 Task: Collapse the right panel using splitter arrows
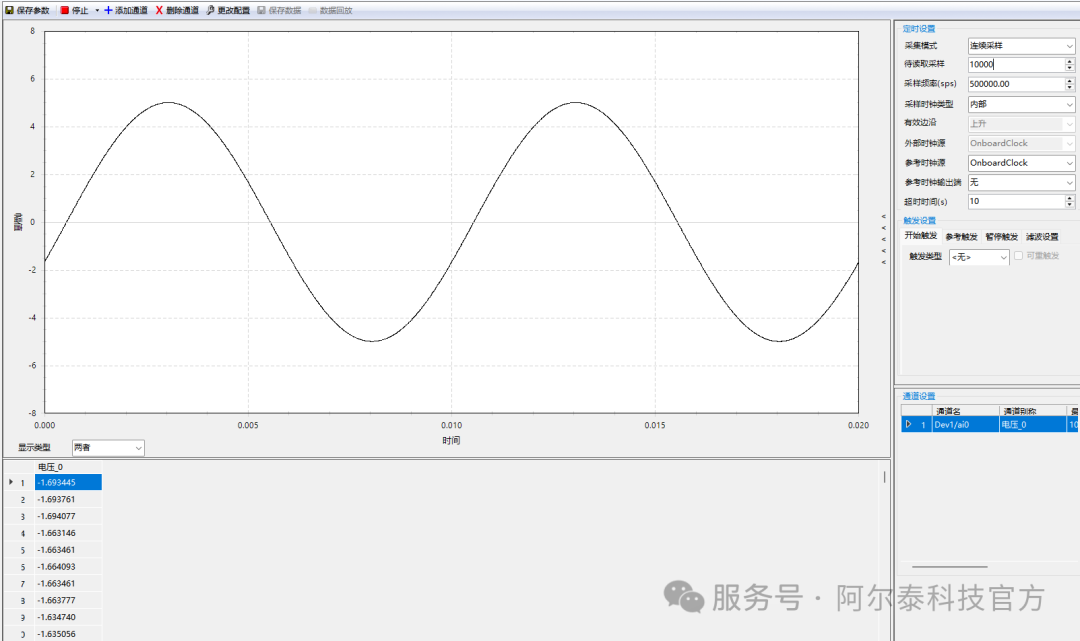tap(883, 239)
